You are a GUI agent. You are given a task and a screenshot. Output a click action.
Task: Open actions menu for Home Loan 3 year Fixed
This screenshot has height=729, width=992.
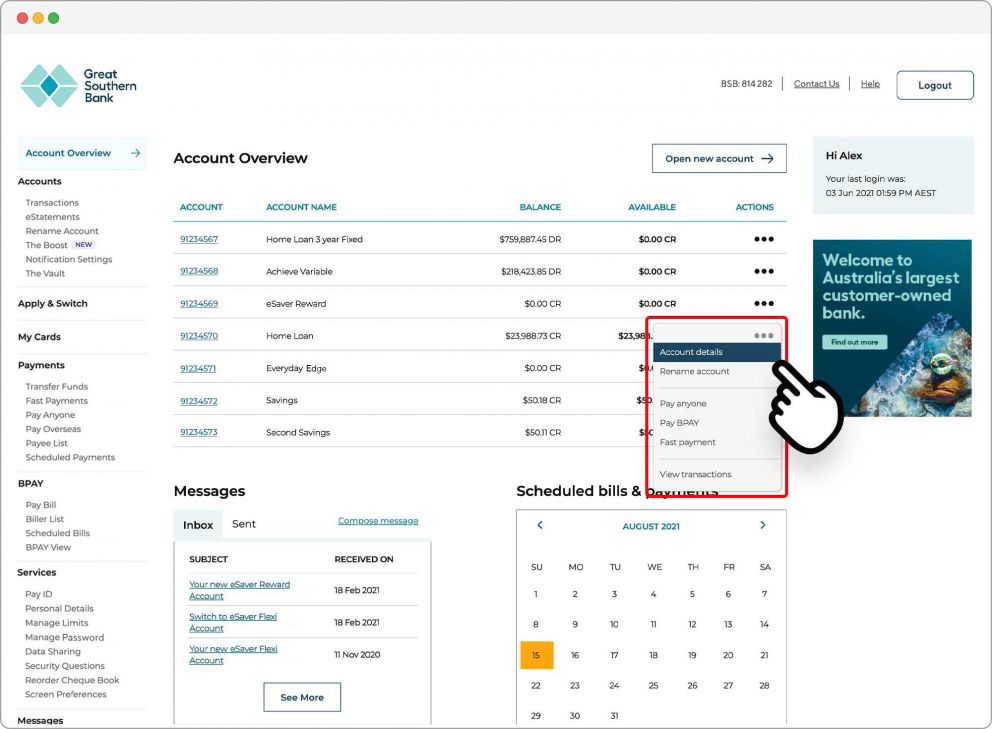tap(764, 239)
